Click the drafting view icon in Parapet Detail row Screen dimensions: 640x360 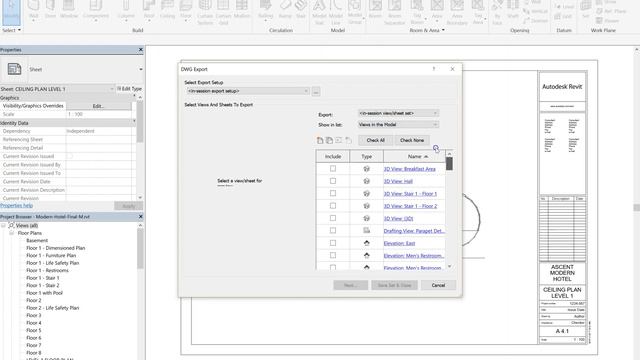point(367,231)
